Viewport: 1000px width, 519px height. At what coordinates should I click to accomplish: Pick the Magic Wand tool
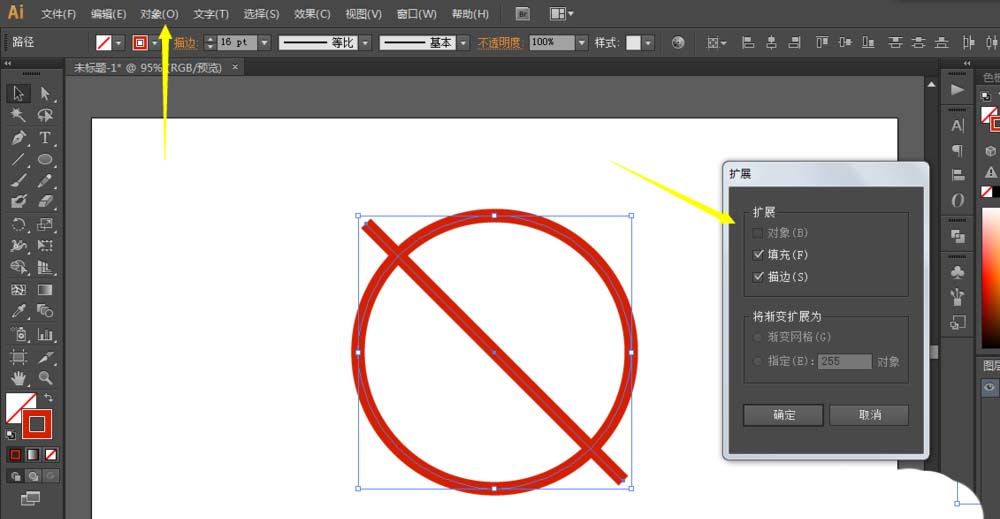(x=18, y=115)
